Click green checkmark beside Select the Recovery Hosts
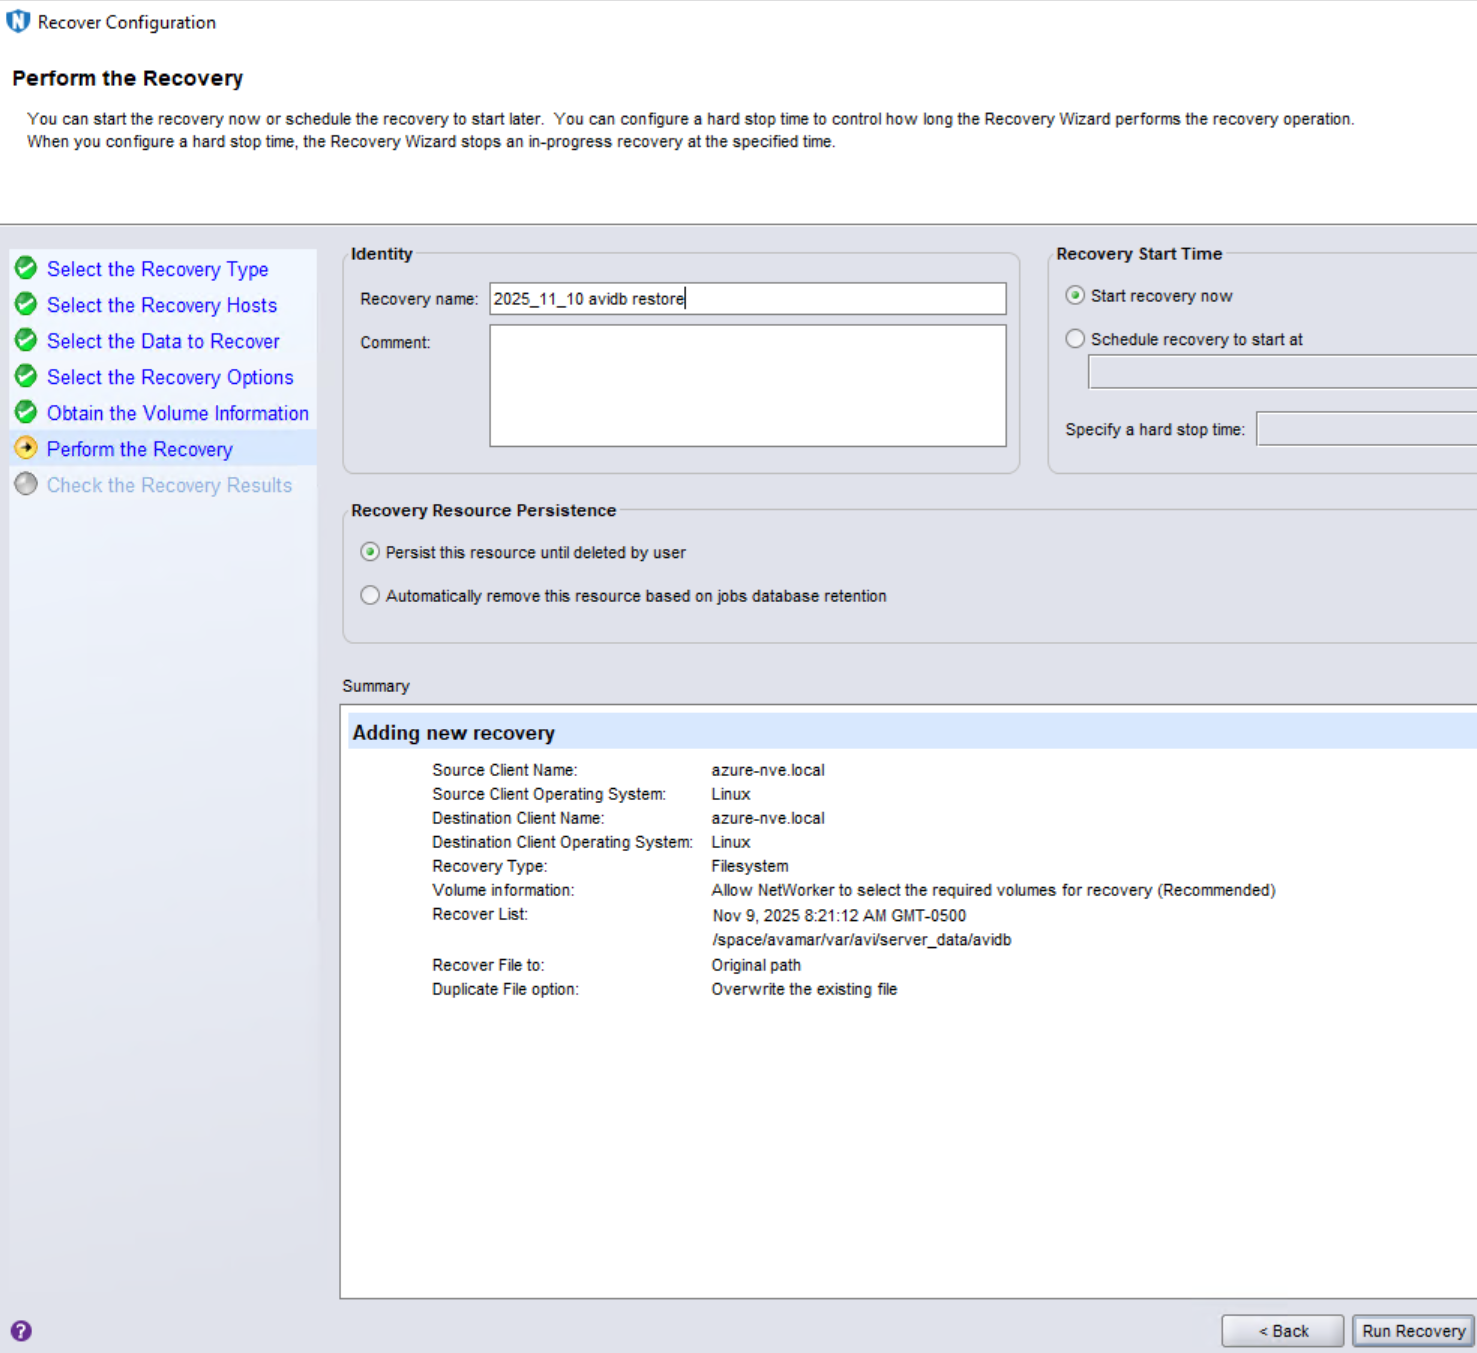The height and width of the screenshot is (1353, 1477). click(26, 304)
